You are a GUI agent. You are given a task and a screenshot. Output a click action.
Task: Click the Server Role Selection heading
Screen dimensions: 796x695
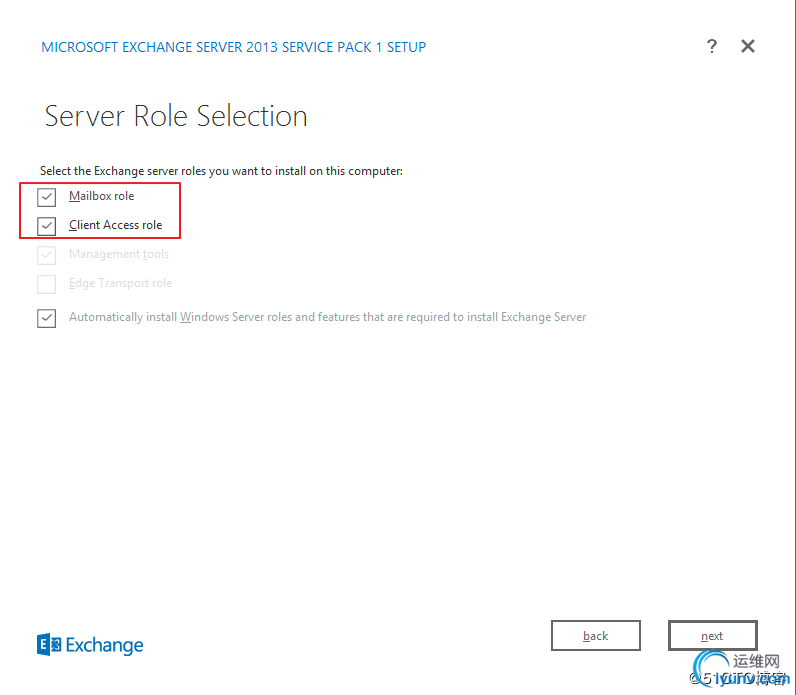click(x=176, y=116)
